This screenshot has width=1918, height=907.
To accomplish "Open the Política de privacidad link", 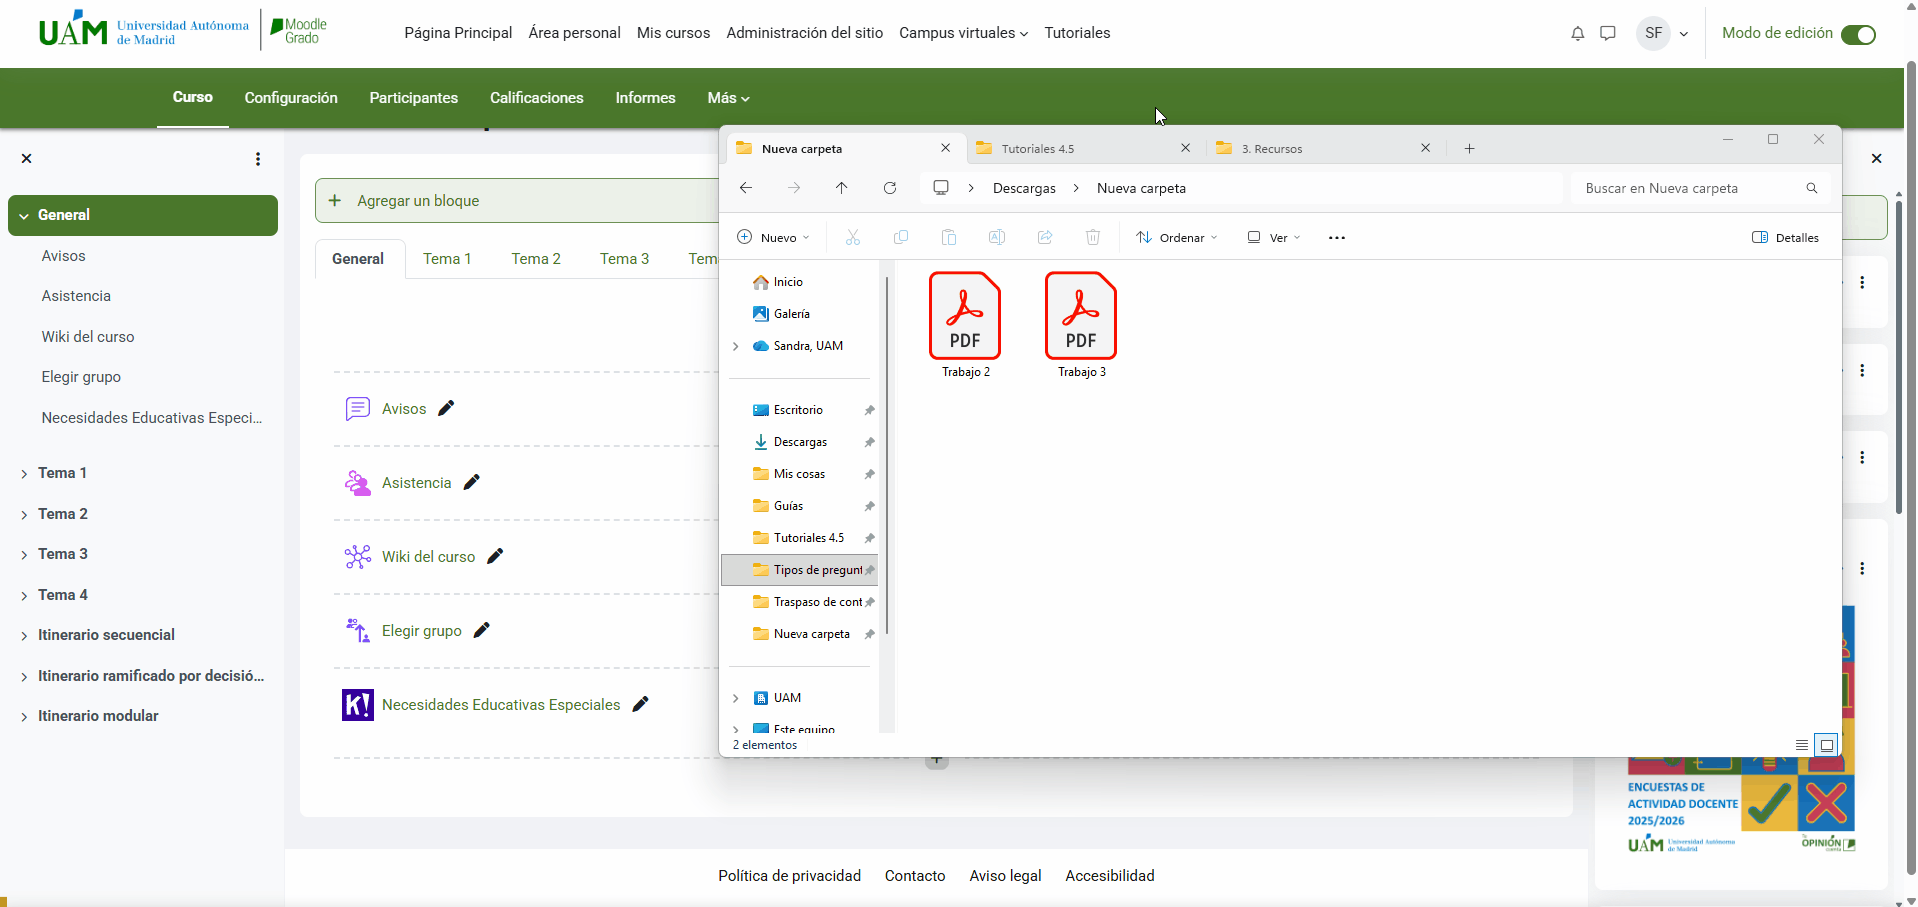I will [789, 875].
